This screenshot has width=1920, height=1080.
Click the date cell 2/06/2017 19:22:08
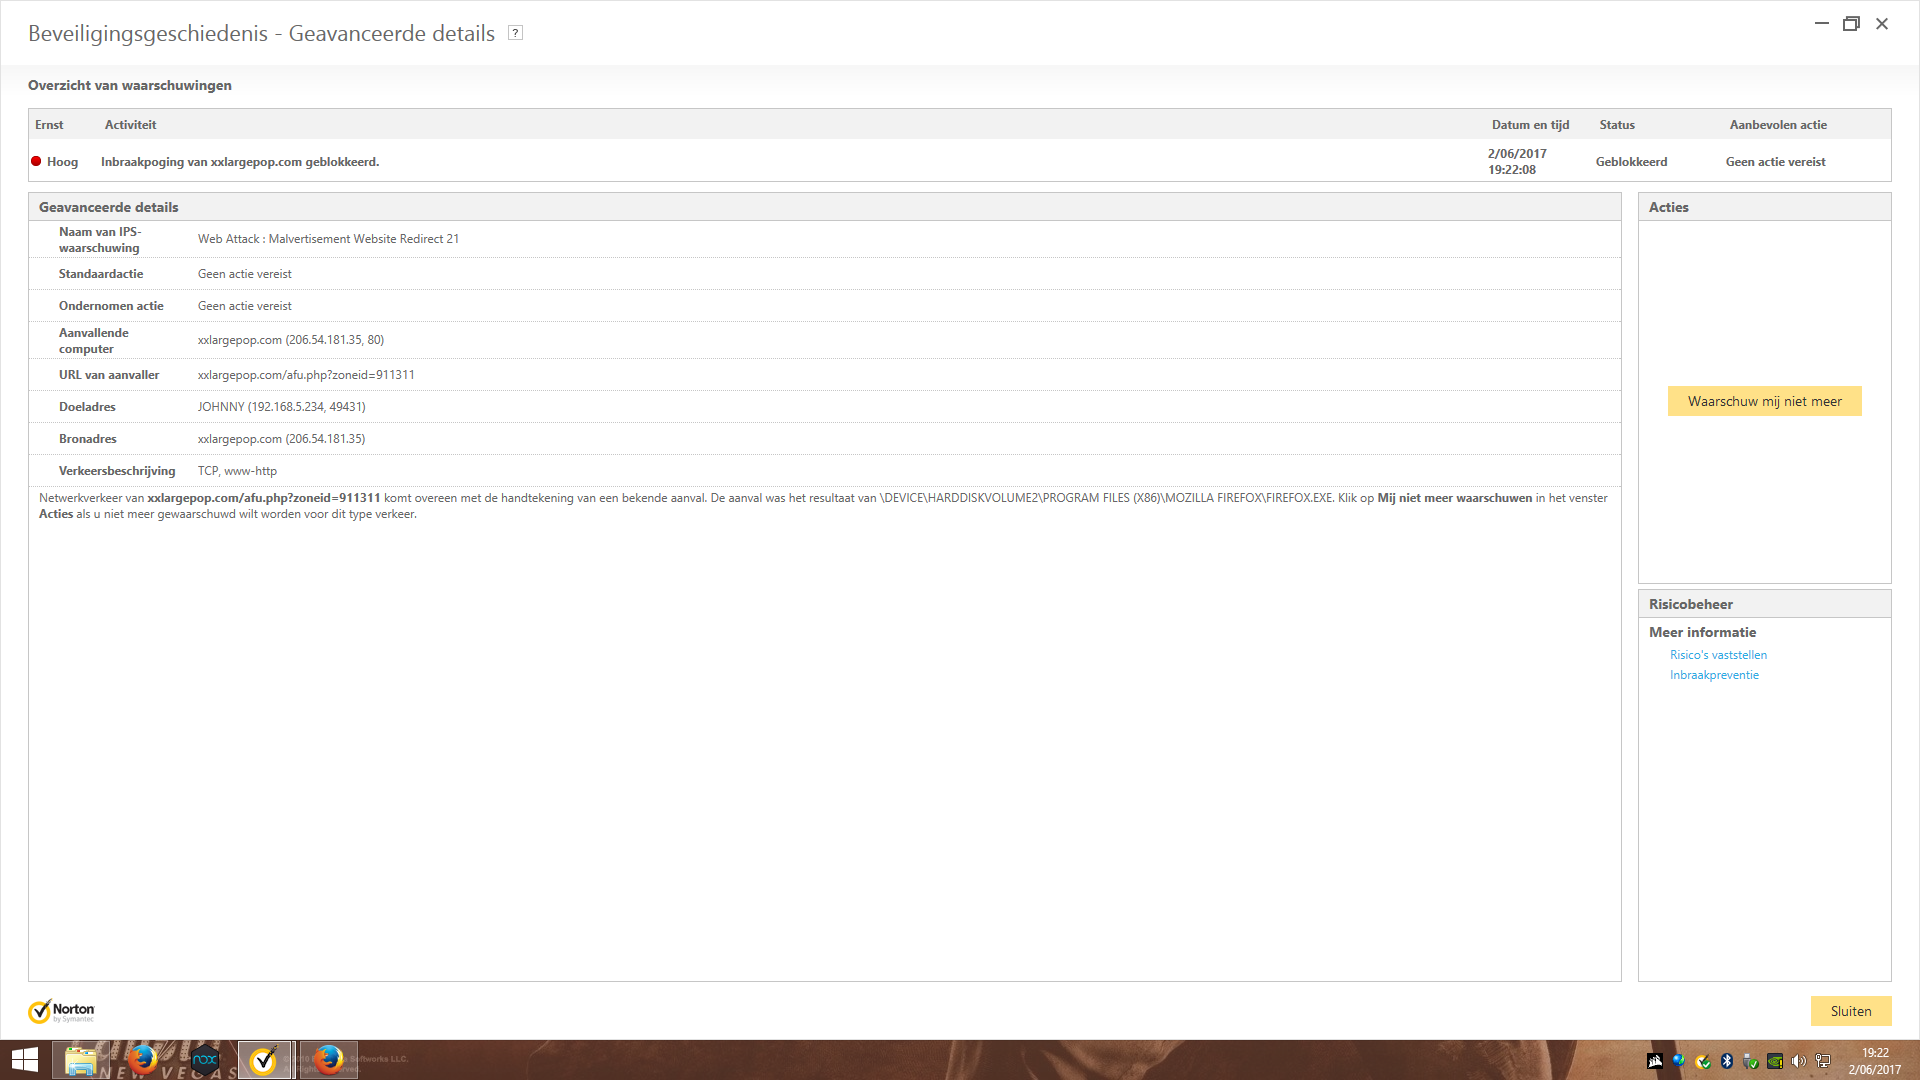[x=1516, y=161]
